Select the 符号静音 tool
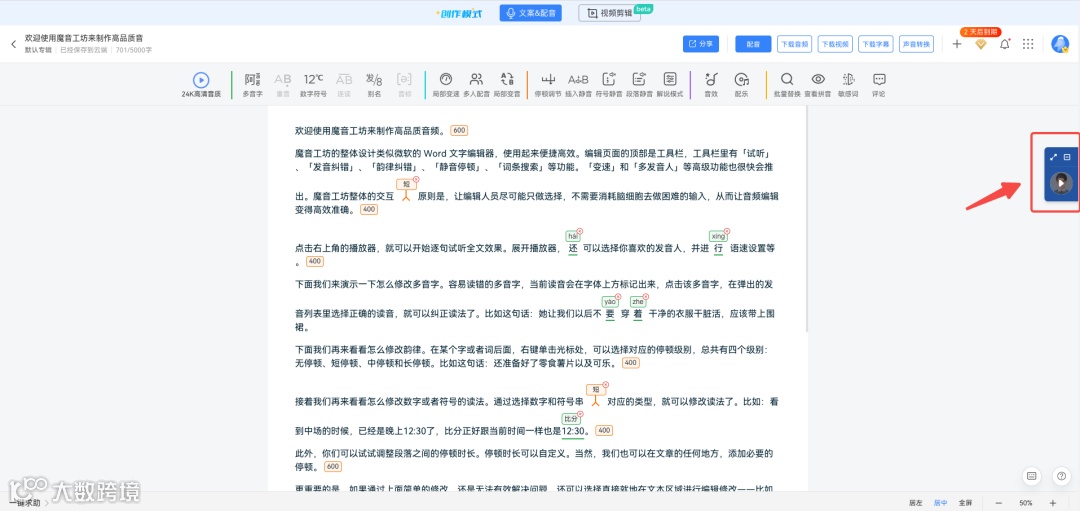 tap(609, 84)
